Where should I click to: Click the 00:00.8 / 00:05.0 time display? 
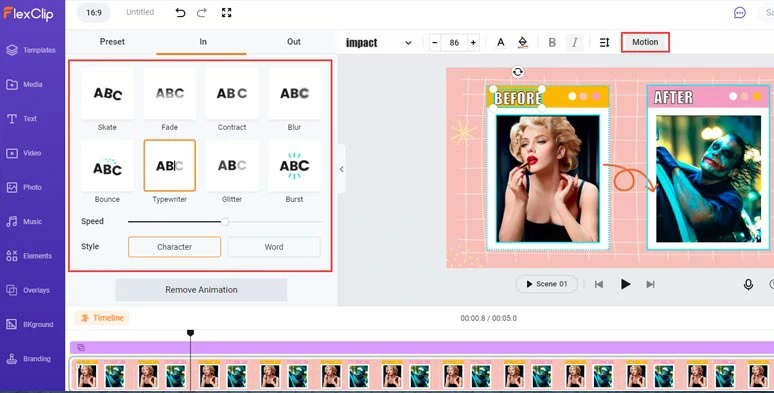[489, 318]
